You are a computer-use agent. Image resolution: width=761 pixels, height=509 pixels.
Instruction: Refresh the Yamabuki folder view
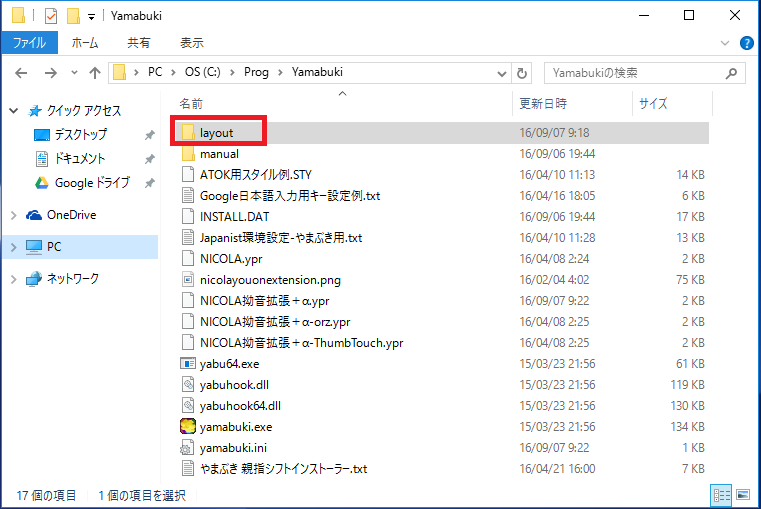click(522, 73)
